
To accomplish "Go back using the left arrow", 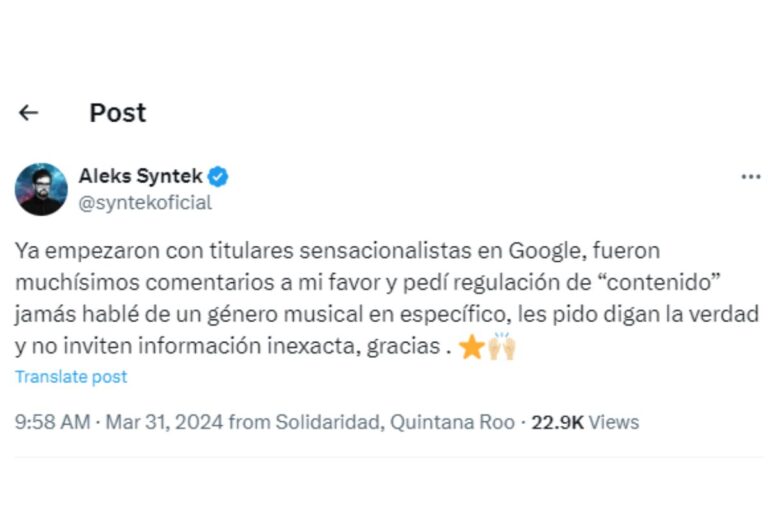I will pyautogui.click(x=28, y=113).
